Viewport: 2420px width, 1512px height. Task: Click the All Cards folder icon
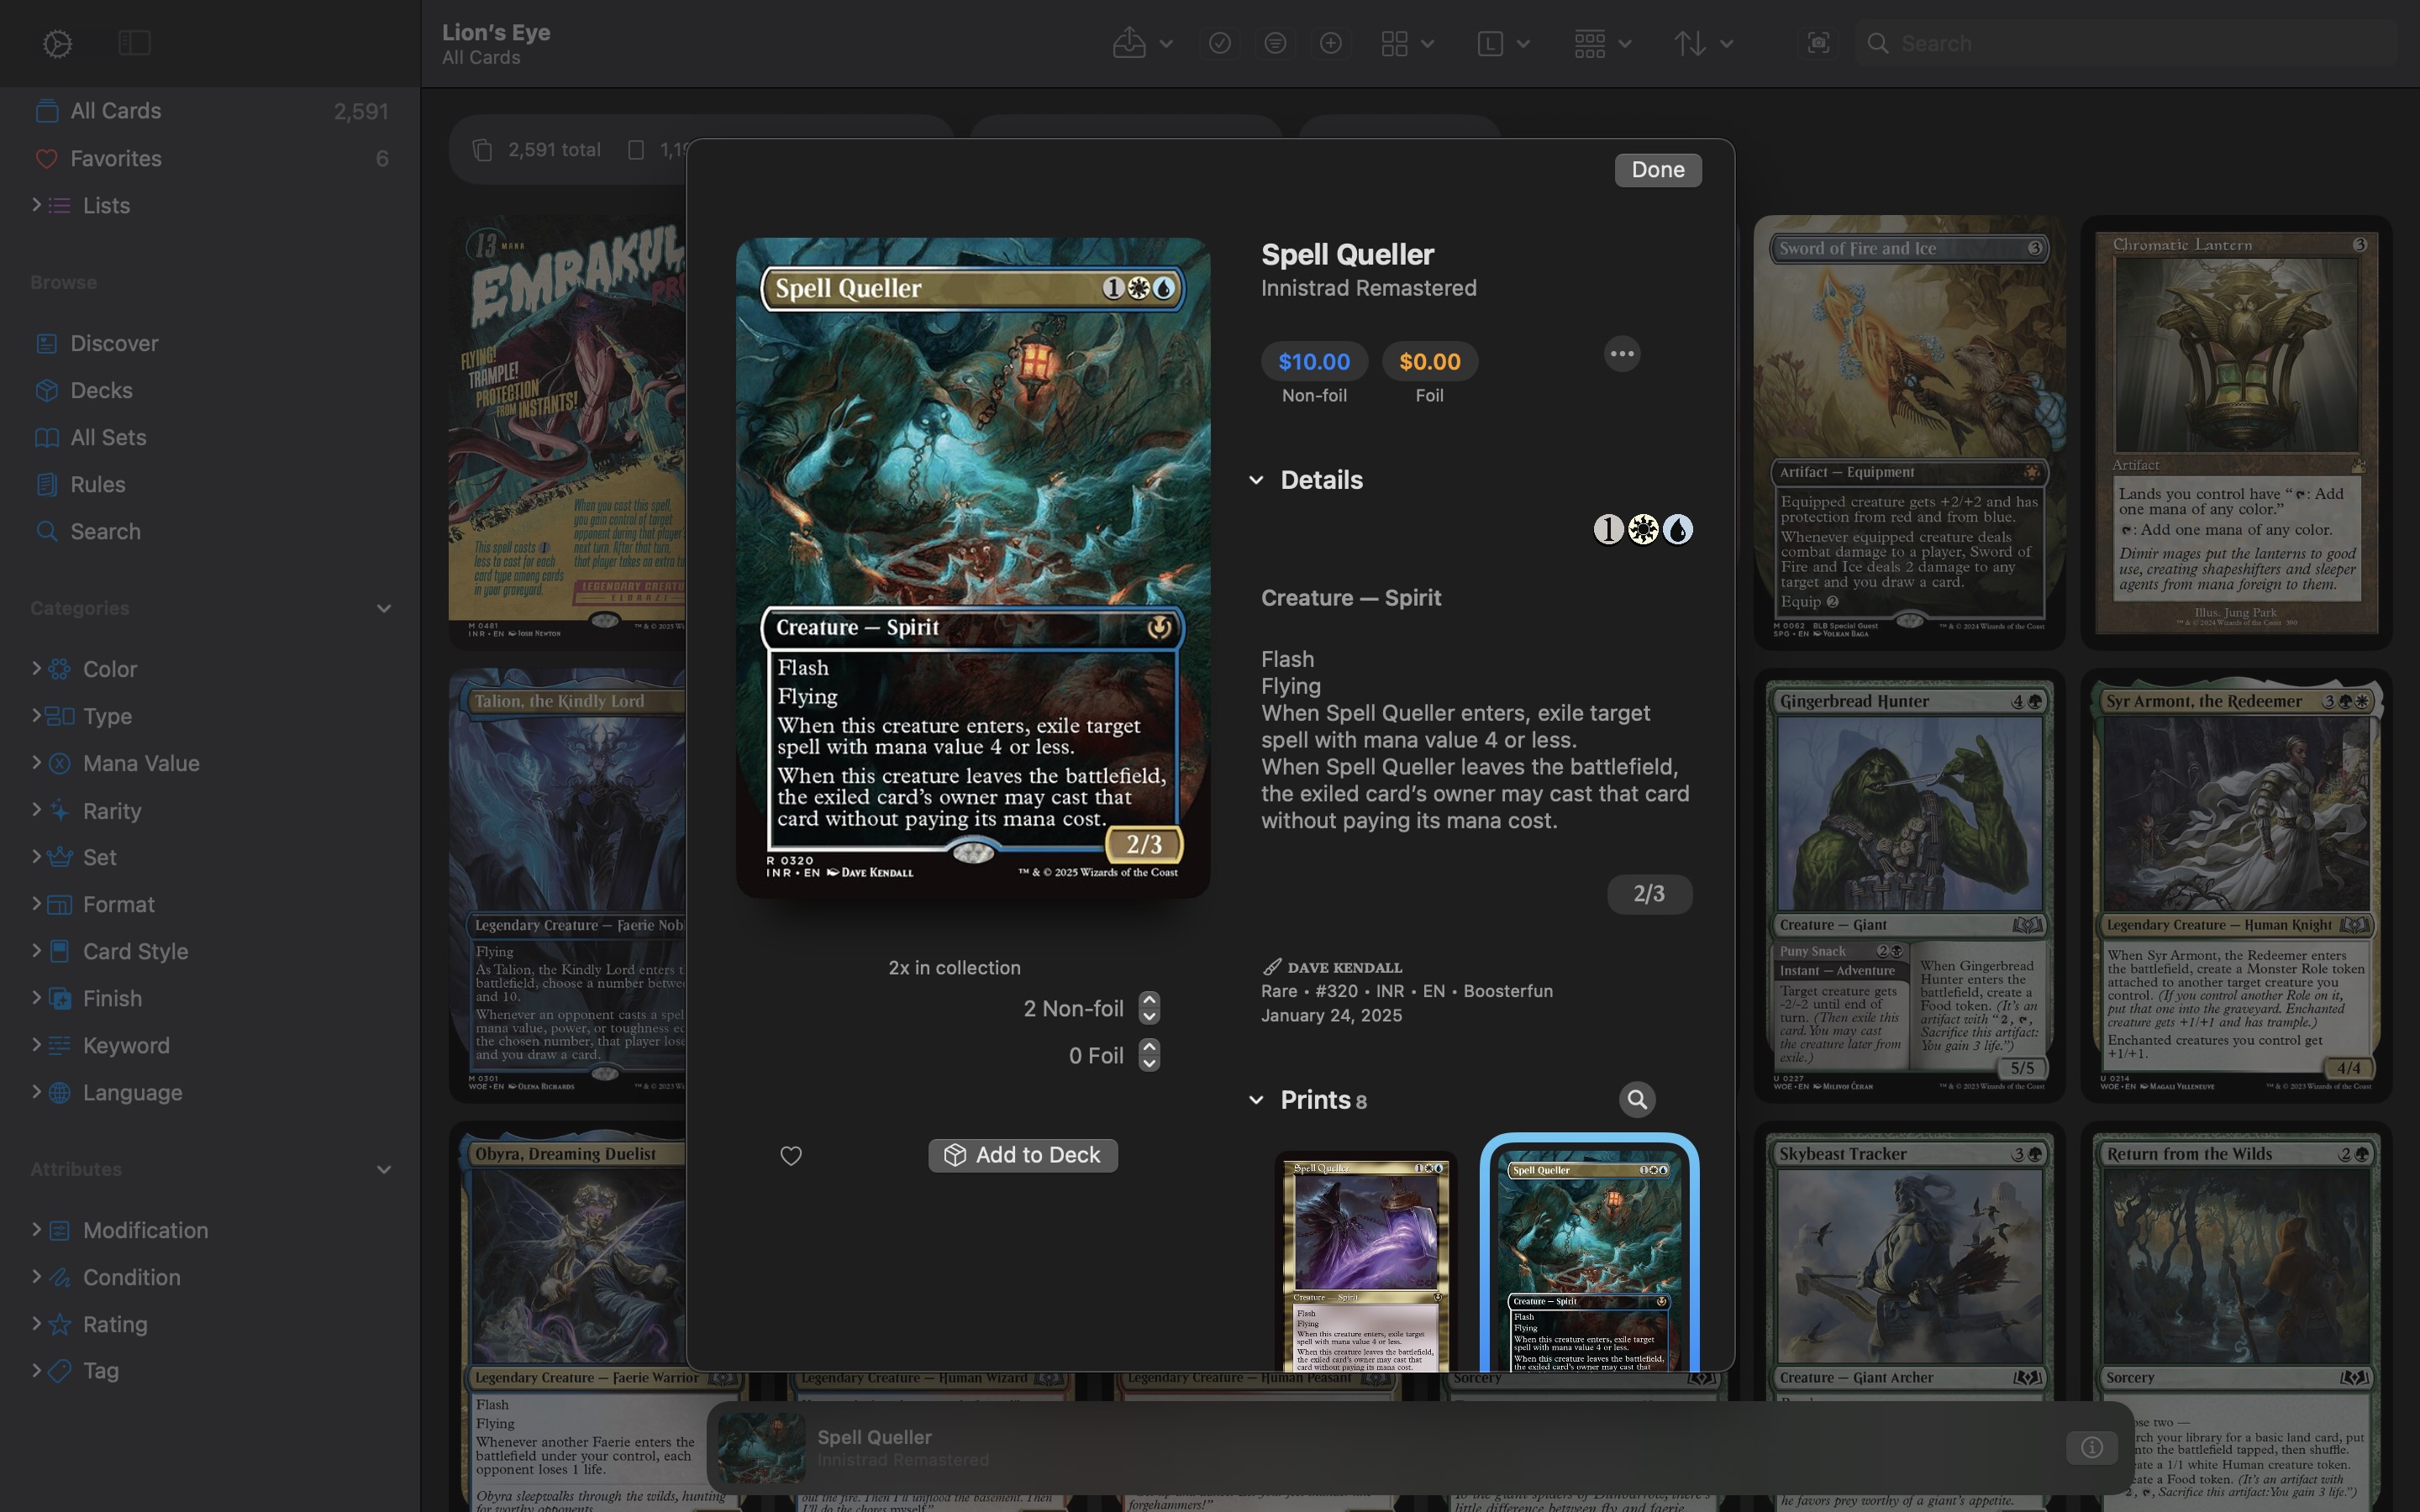click(x=47, y=111)
